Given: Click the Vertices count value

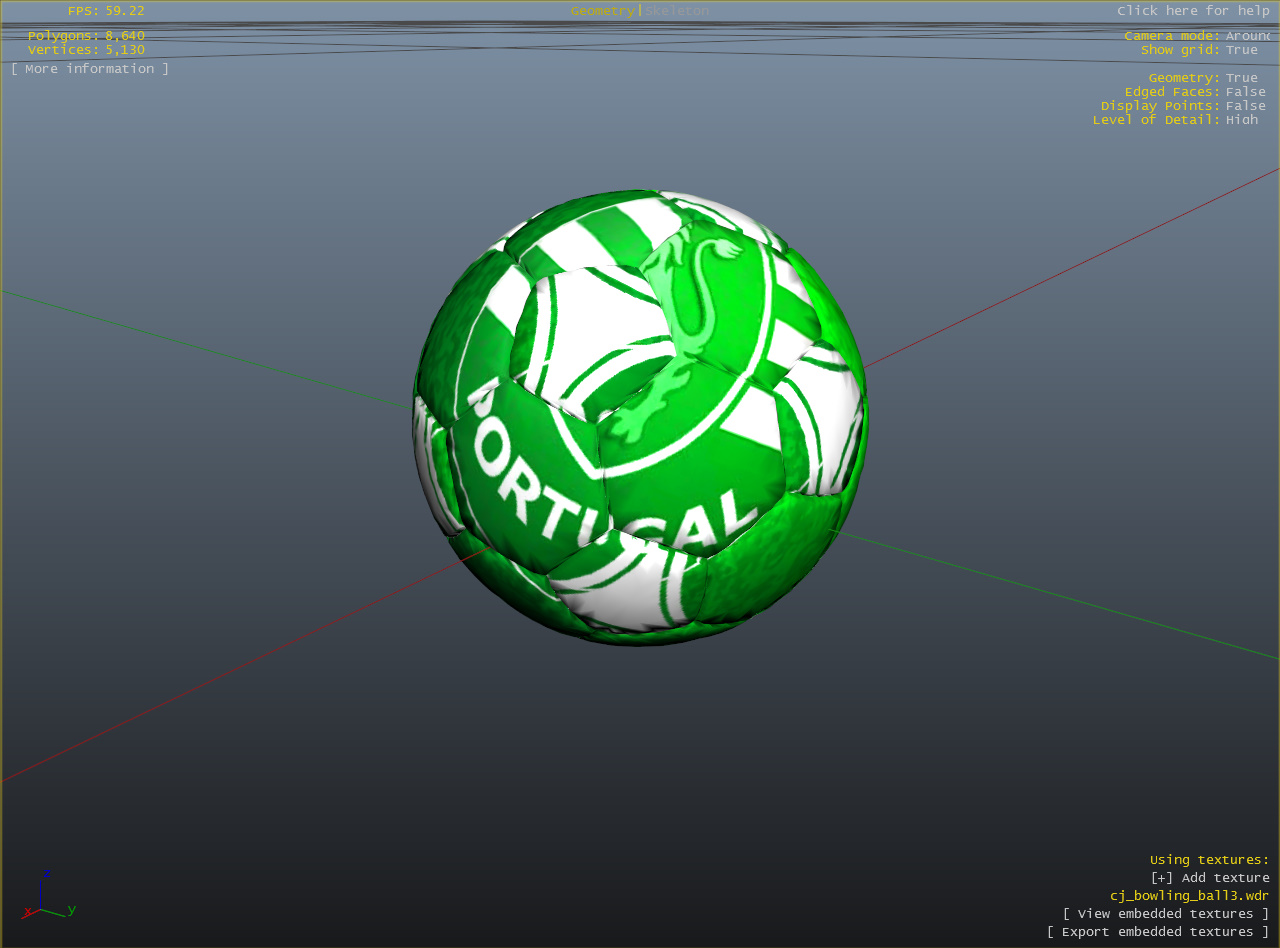Looking at the screenshot, I should tap(125, 50).
